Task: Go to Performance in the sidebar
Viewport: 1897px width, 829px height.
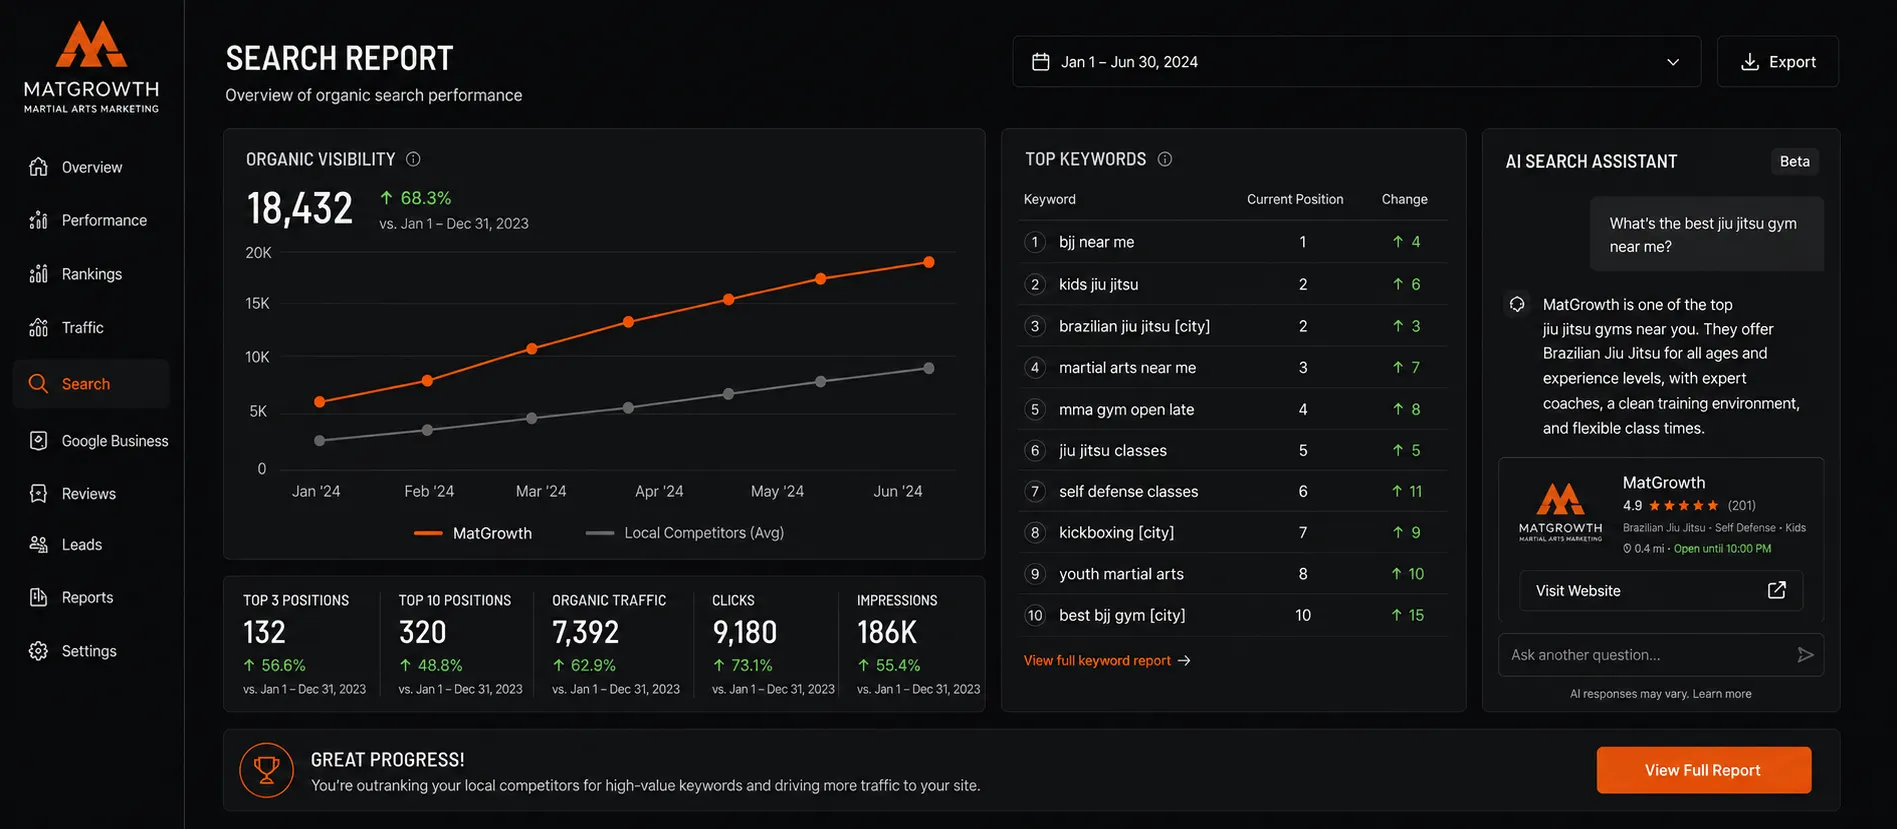Action: (x=104, y=220)
